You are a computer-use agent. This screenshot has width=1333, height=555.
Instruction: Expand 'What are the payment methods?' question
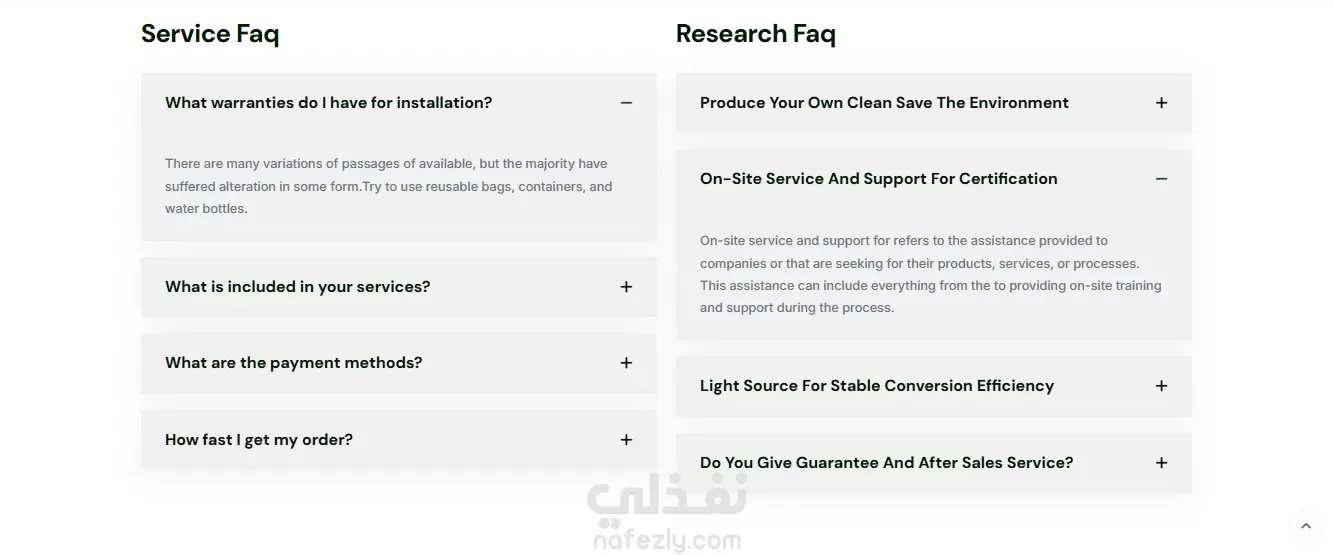click(x=294, y=363)
